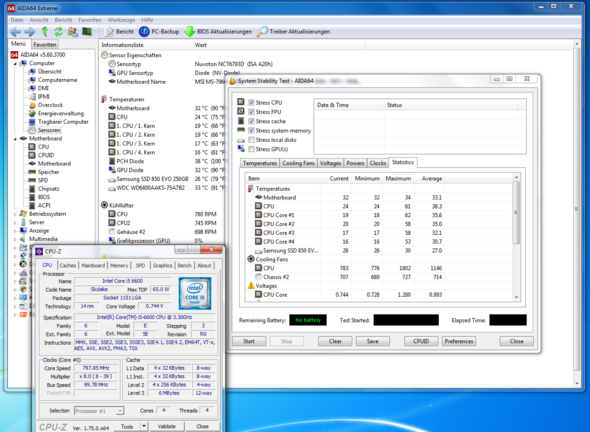590x432 pixels.
Task: Toggle the Stress cache checkbox
Action: [251, 121]
